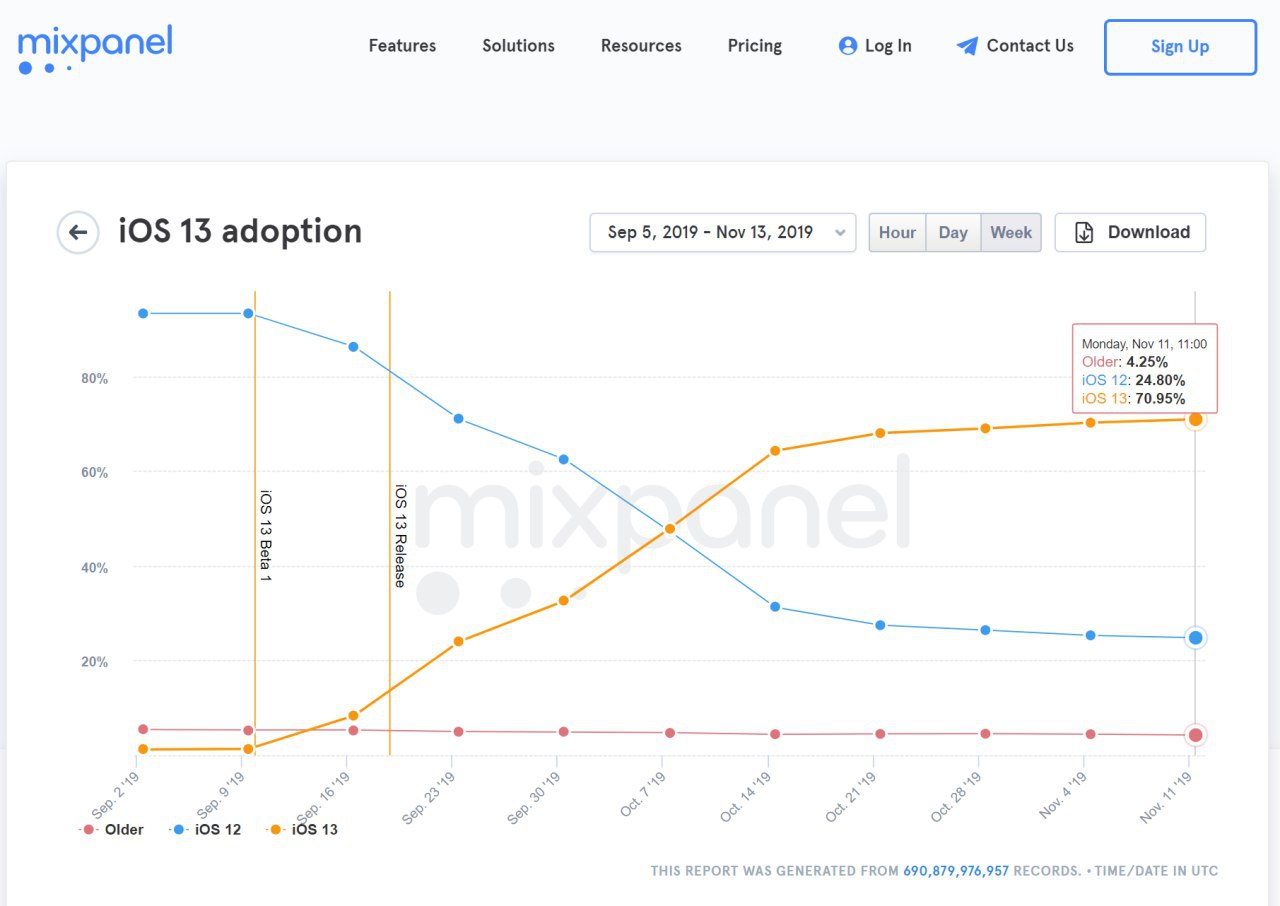Image resolution: width=1280 pixels, height=906 pixels.
Task: Click the iOS 13 data point at Oct. 14
Action: point(775,451)
